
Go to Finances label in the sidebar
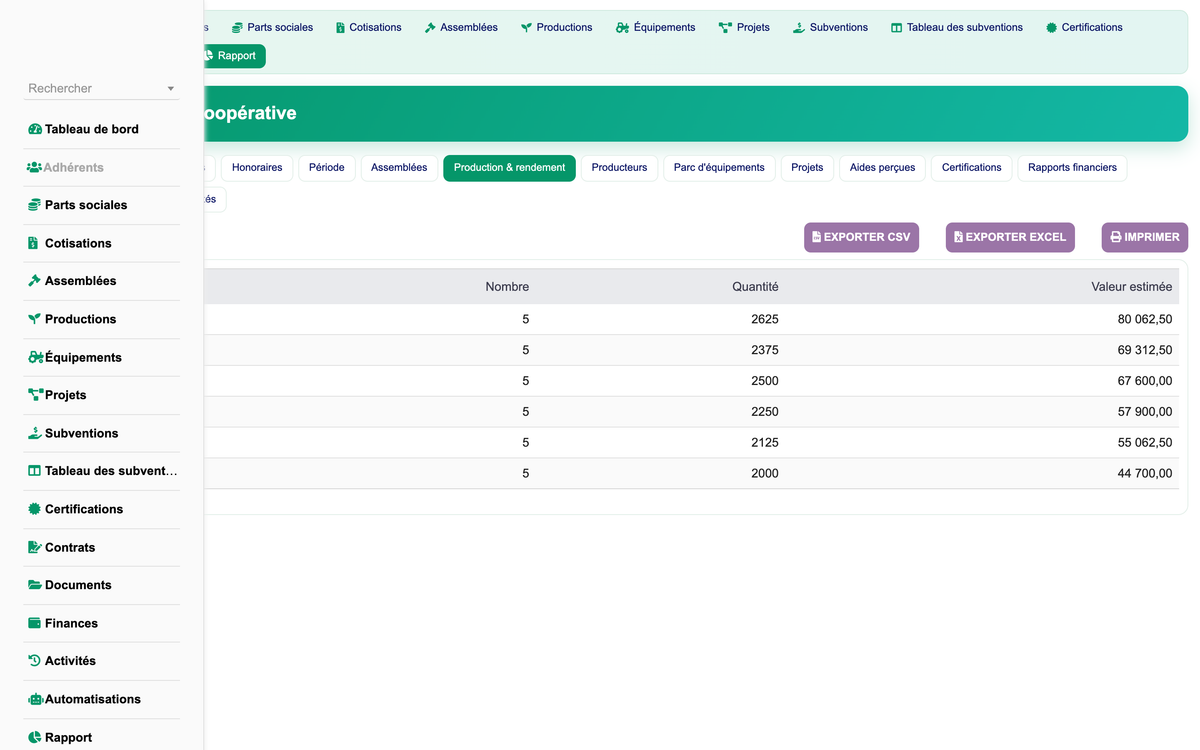click(x=71, y=623)
